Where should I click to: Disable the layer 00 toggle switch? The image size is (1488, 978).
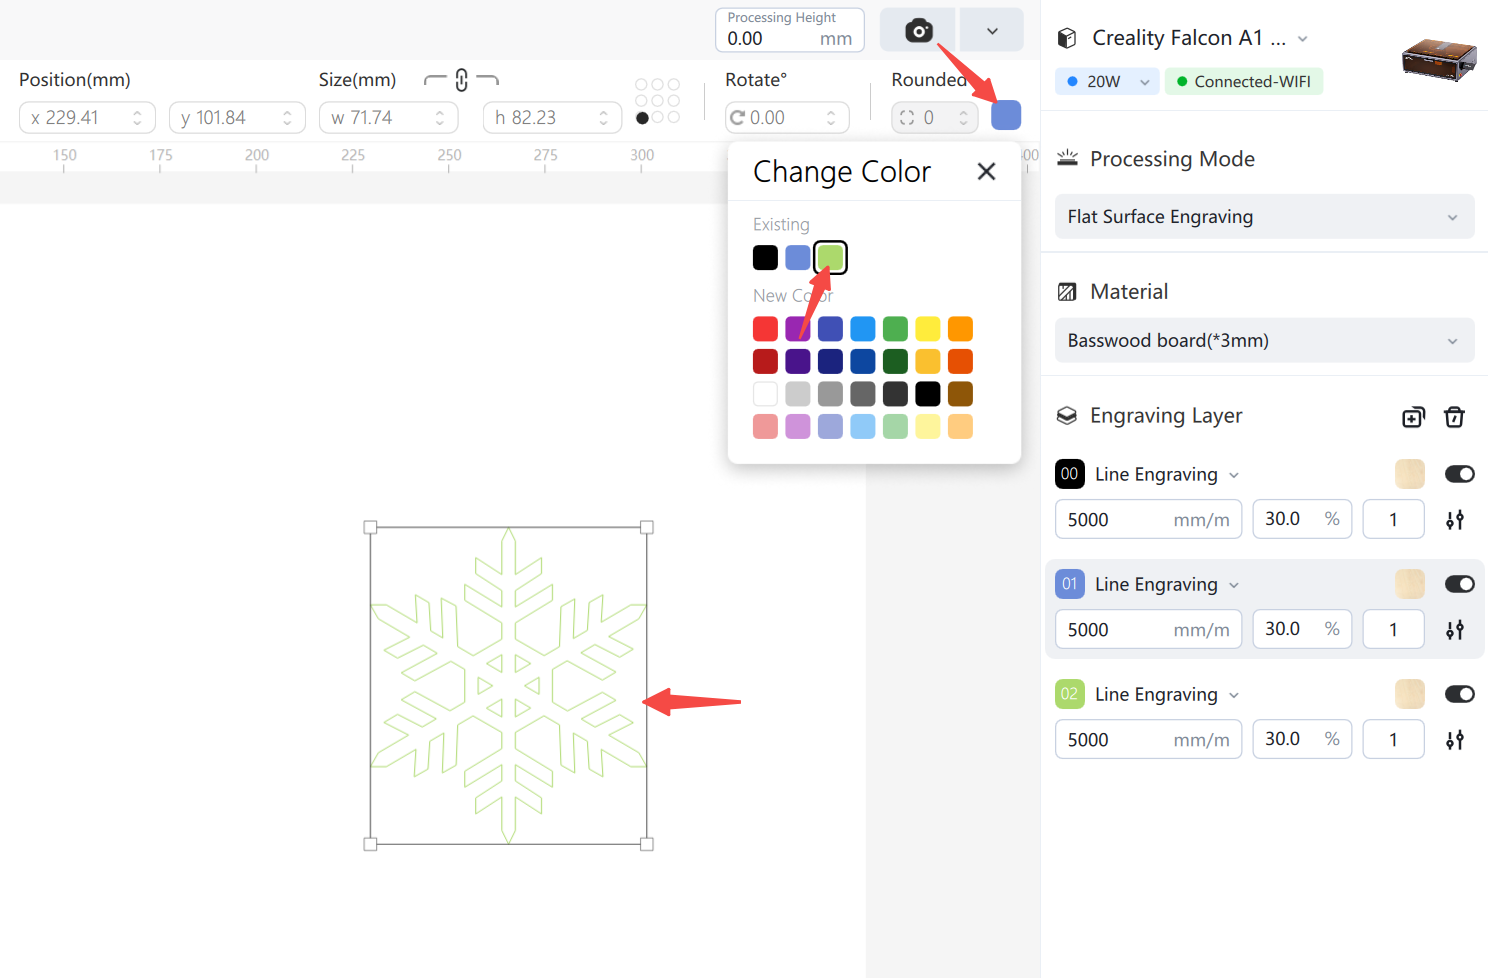click(1459, 474)
